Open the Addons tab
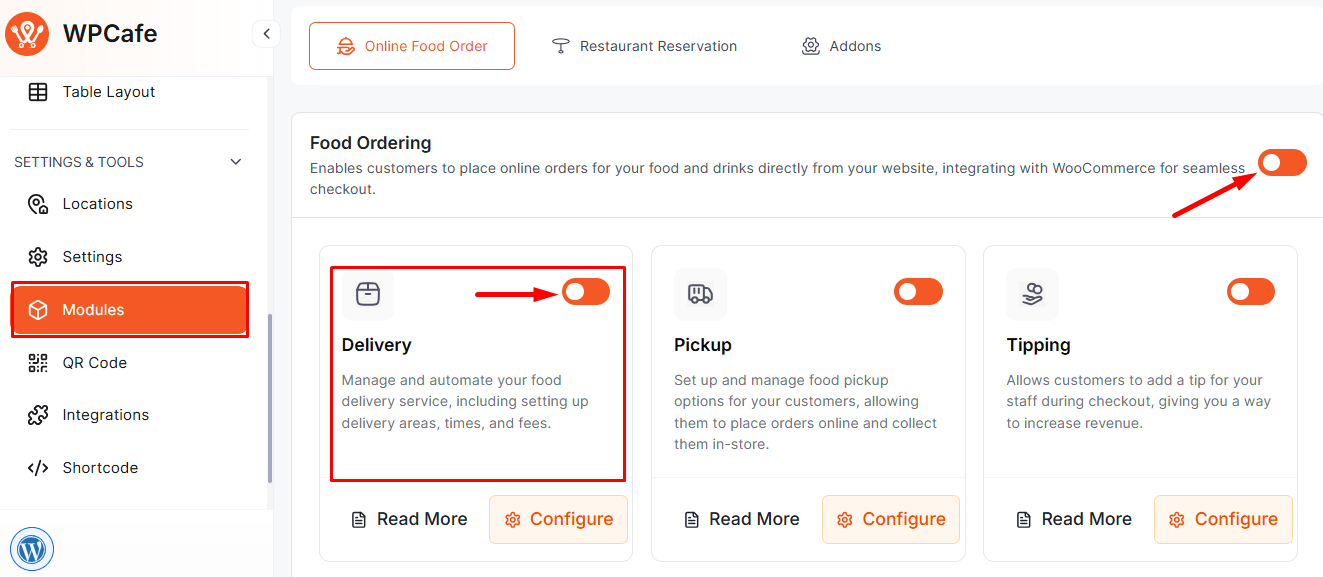The height and width of the screenshot is (577, 1323). pos(841,46)
